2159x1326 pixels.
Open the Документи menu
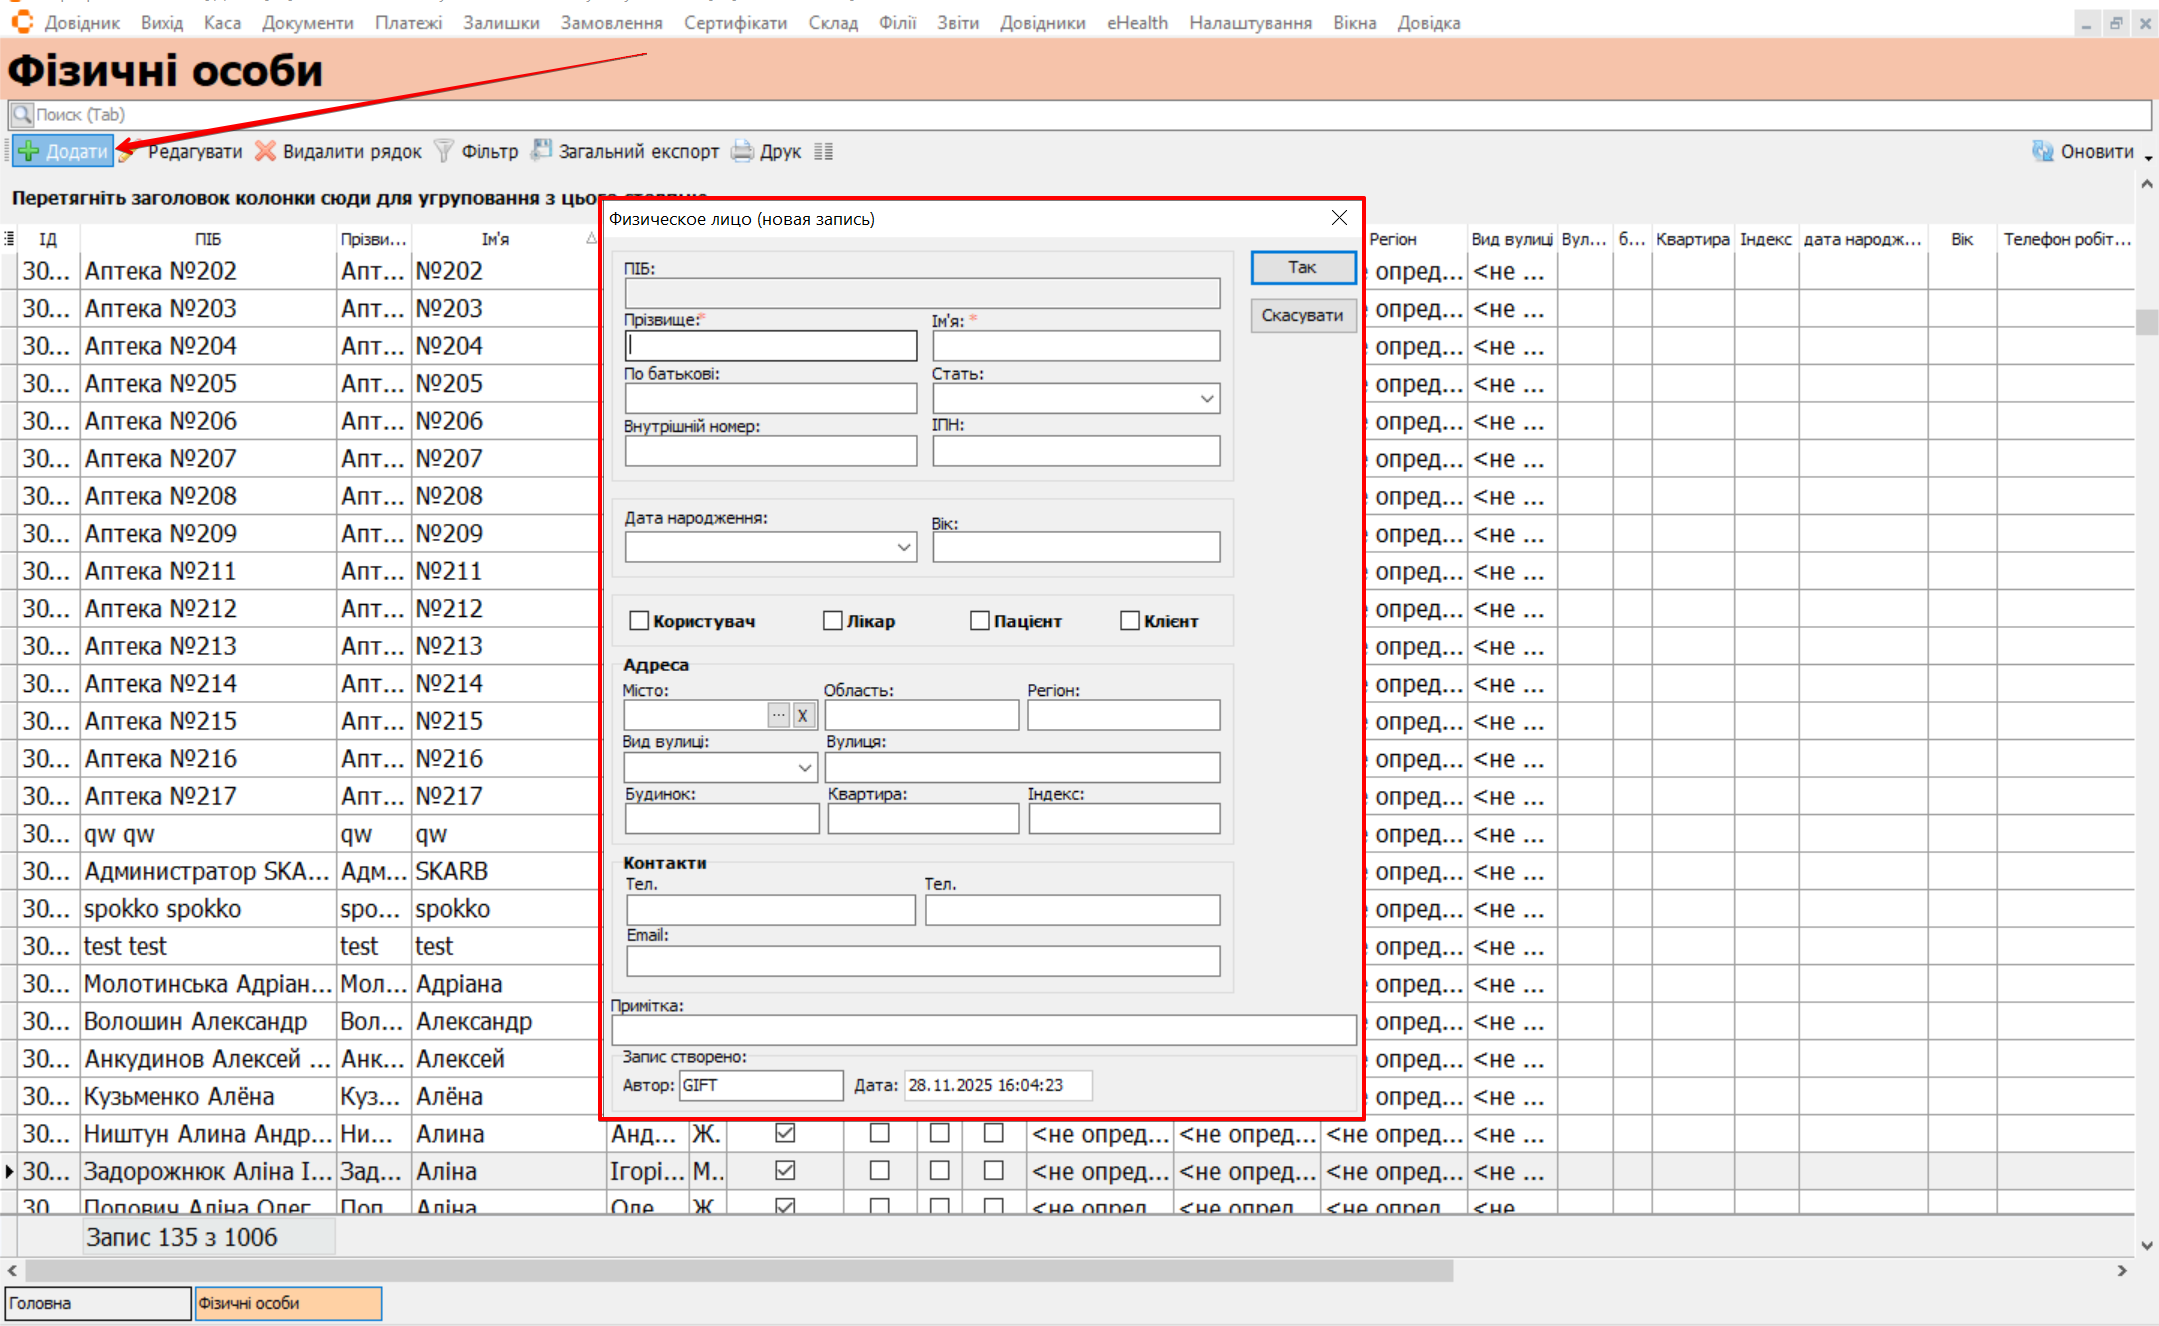pos(307,22)
